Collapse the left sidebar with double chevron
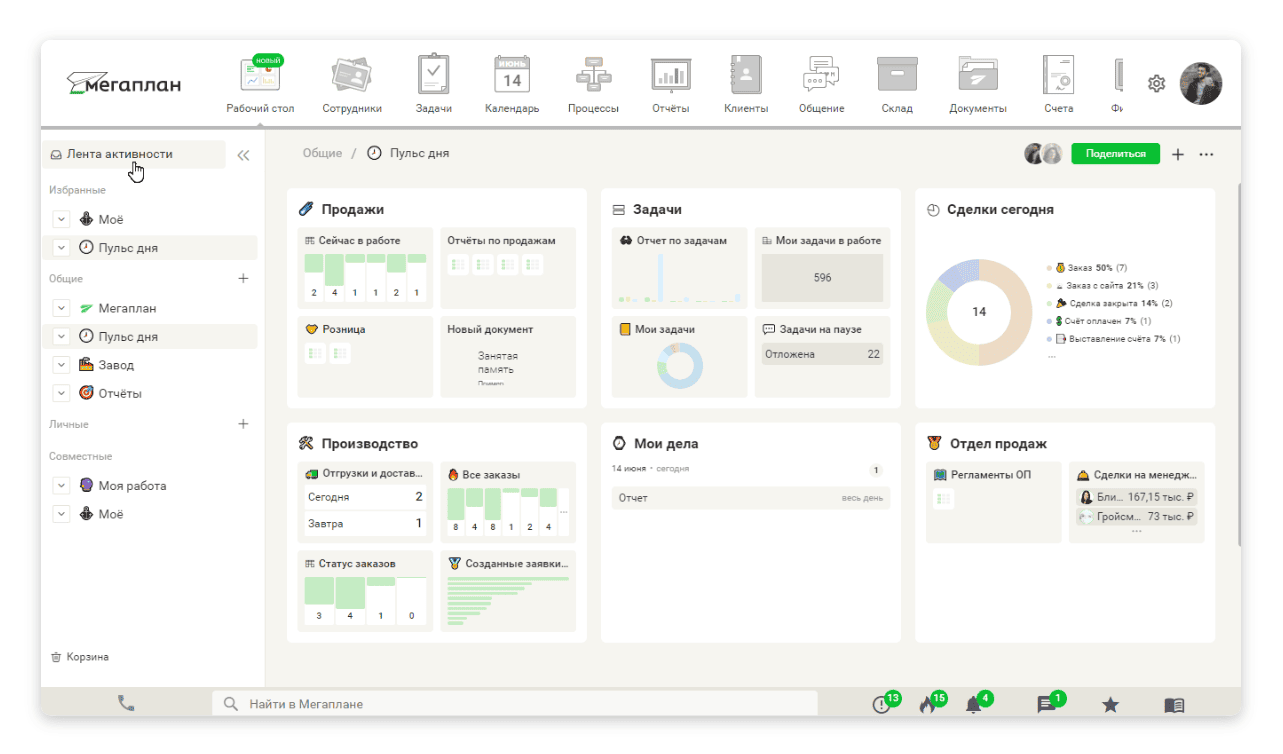This screenshot has height=754, width=1283. [243, 155]
